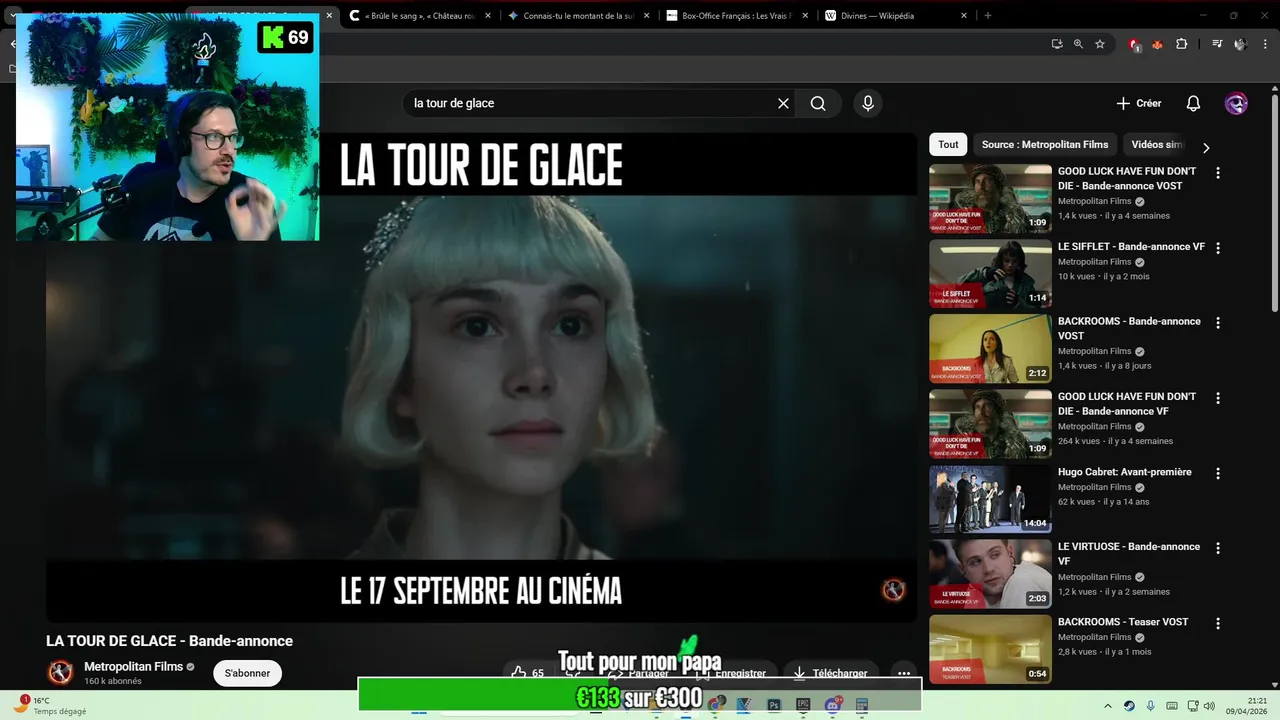The image size is (1280, 720).
Task: Click the zoom magnifier in address bar
Action: click(1078, 44)
